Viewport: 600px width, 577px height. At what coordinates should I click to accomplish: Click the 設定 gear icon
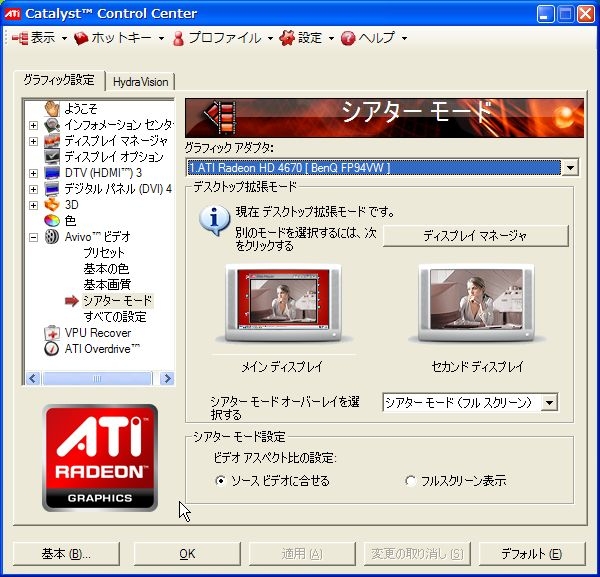click(287, 38)
